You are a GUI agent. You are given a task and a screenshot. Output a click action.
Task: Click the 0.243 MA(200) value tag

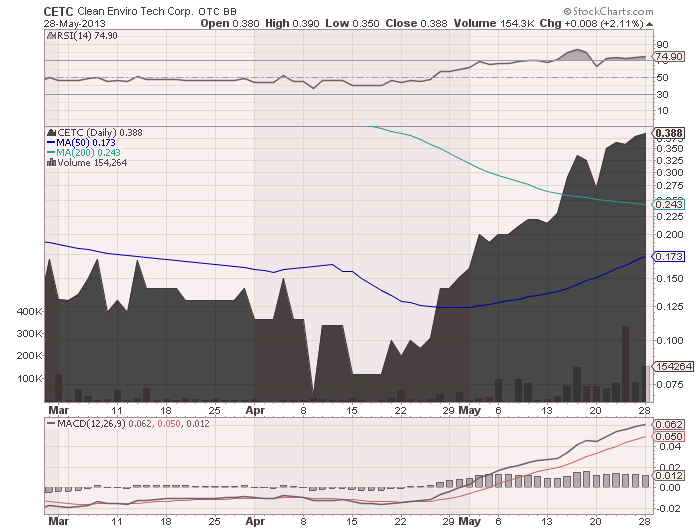click(x=667, y=205)
